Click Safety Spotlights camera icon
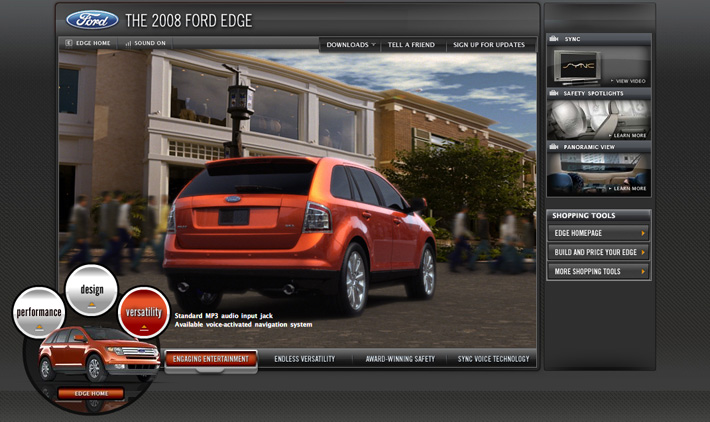The width and height of the screenshot is (710, 422). [553, 93]
